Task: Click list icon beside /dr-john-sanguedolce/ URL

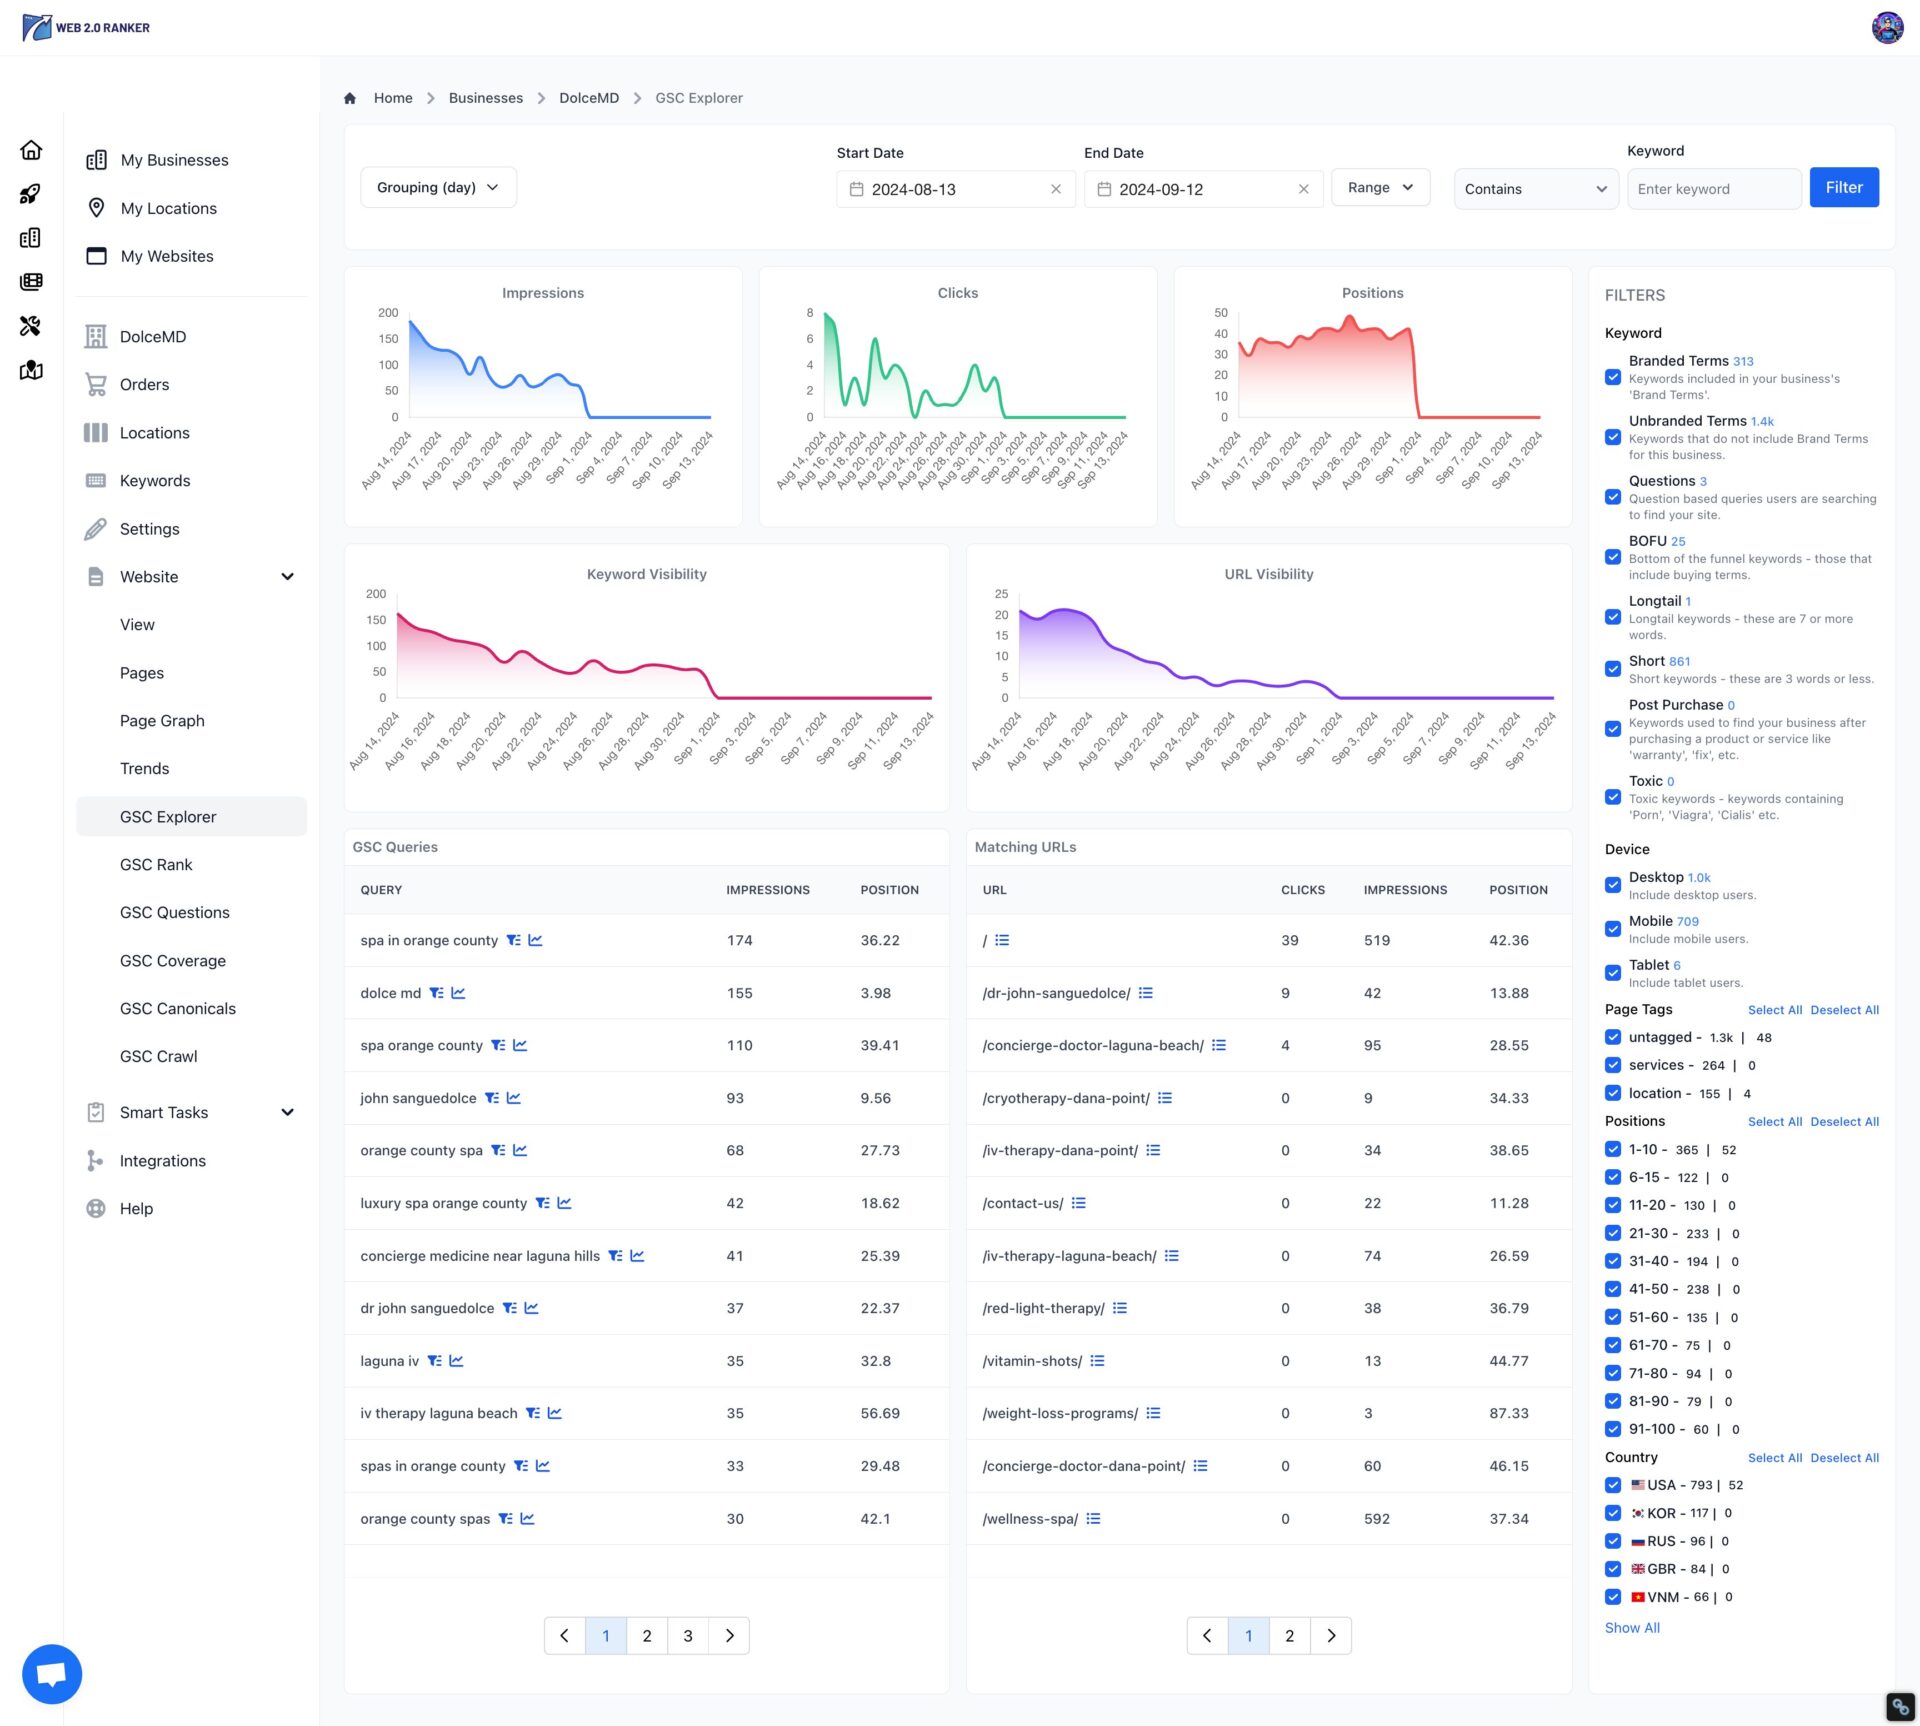Action: pos(1146,993)
